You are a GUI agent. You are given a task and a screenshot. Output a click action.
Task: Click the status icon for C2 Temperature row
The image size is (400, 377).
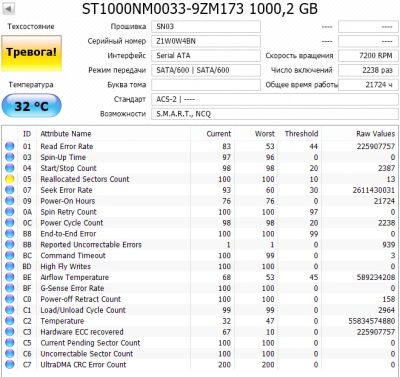click(10, 321)
